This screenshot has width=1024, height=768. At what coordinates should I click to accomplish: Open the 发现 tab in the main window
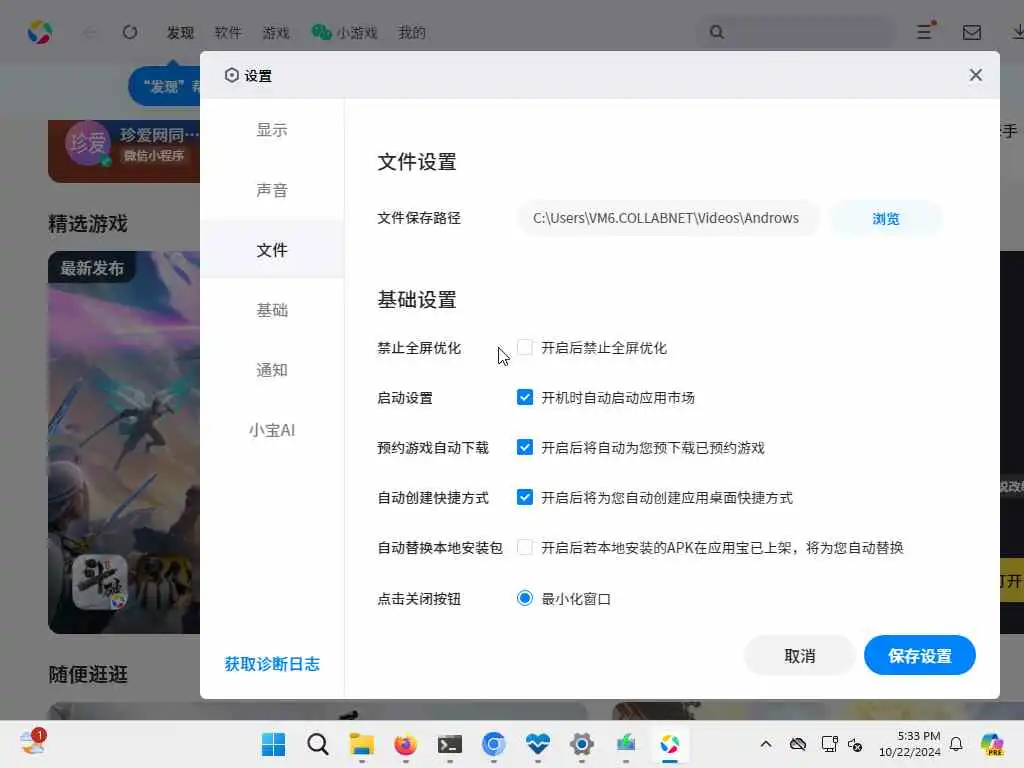pos(180,33)
